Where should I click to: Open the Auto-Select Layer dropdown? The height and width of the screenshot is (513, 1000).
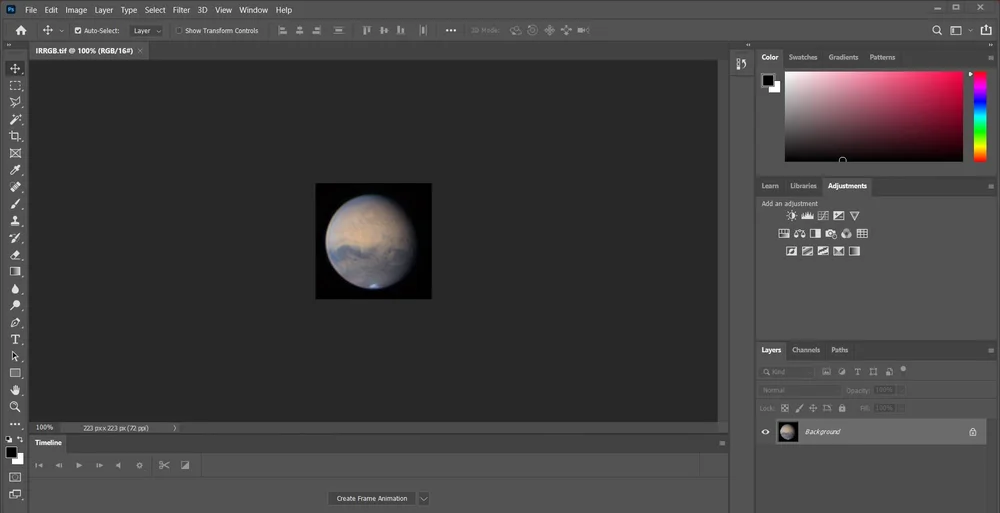(x=147, y=31)
